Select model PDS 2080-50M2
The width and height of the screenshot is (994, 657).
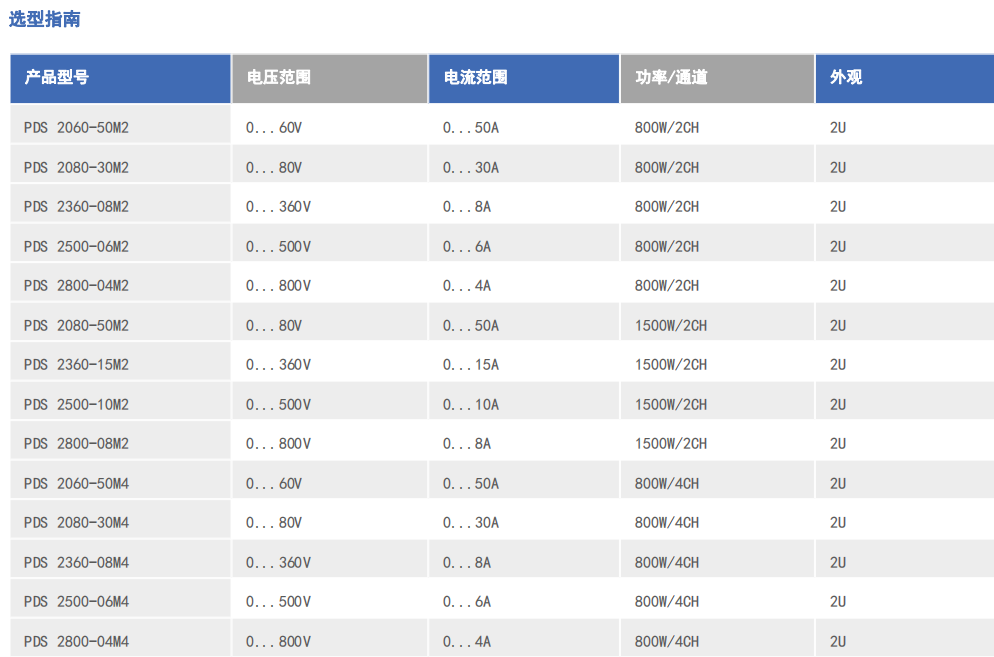click(x=76, y=326)
